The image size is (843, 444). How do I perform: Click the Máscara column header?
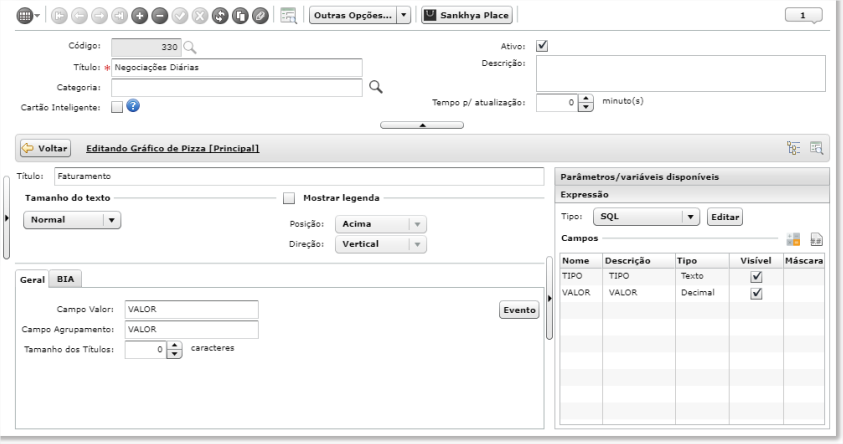(804, 261)
